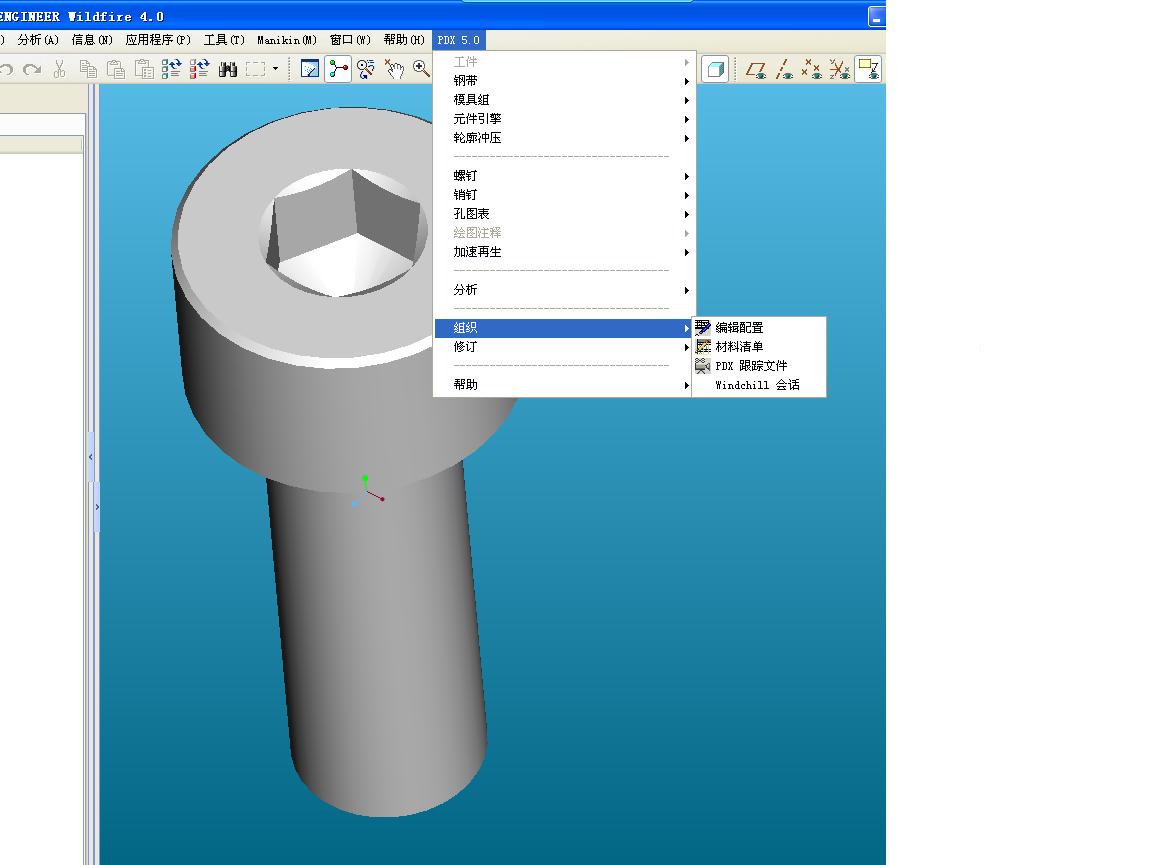This screenshot has width=1150, height=865.
Task: Expand the 孔图表 submenu
Action: coord(563,214)
